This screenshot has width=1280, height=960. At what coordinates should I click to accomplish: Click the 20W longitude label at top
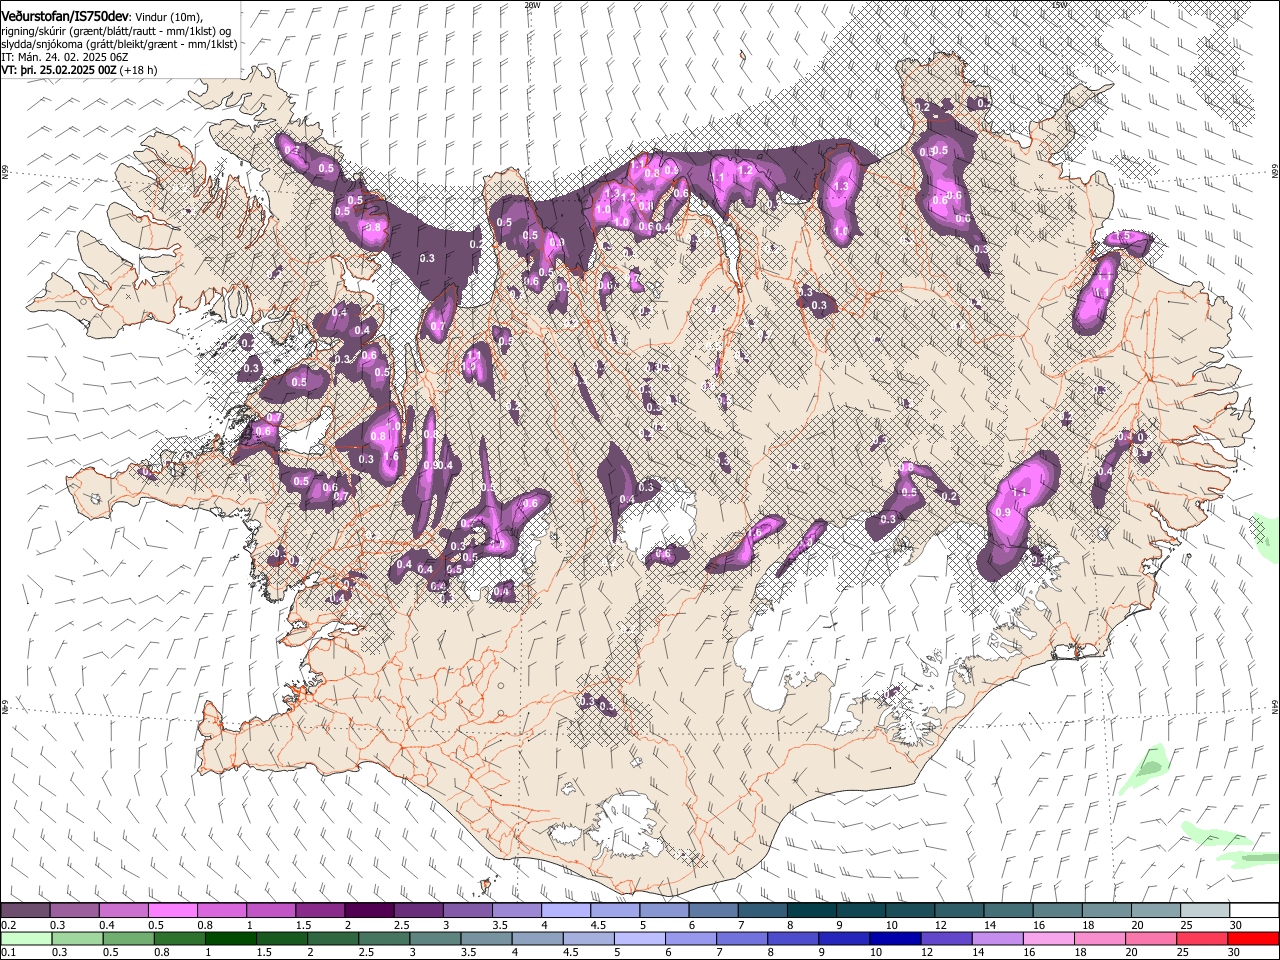point(532,5)
